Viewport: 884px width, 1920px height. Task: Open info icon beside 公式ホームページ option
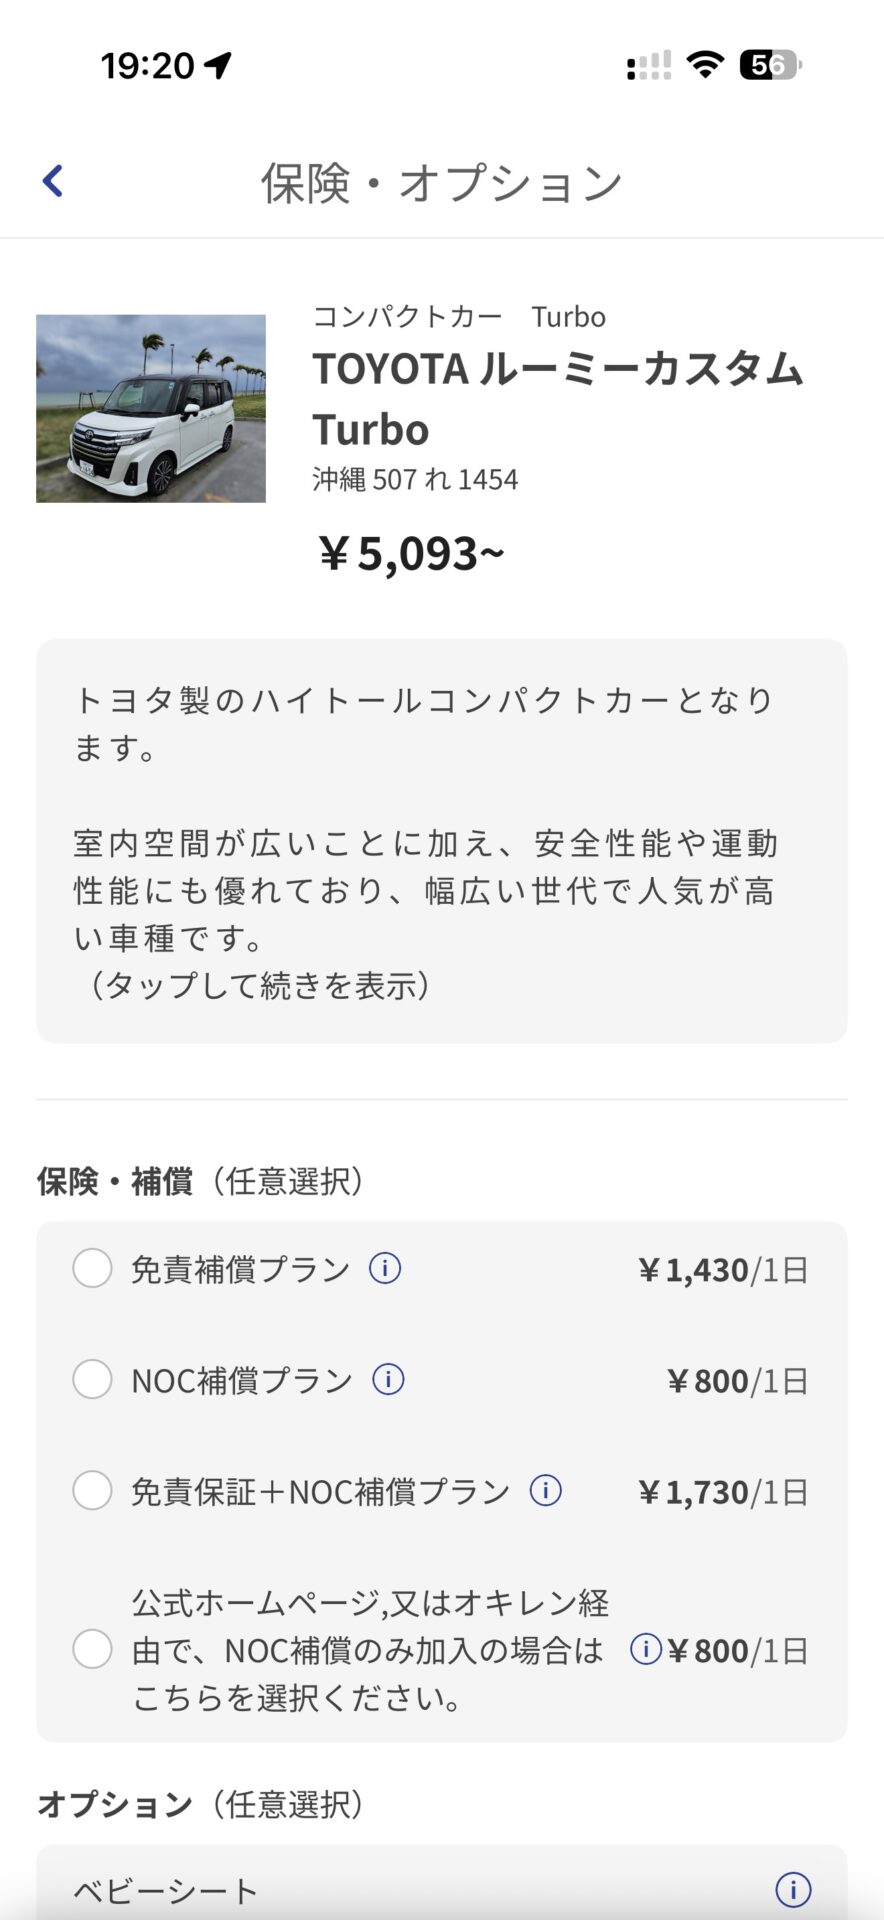(645, 1649)
